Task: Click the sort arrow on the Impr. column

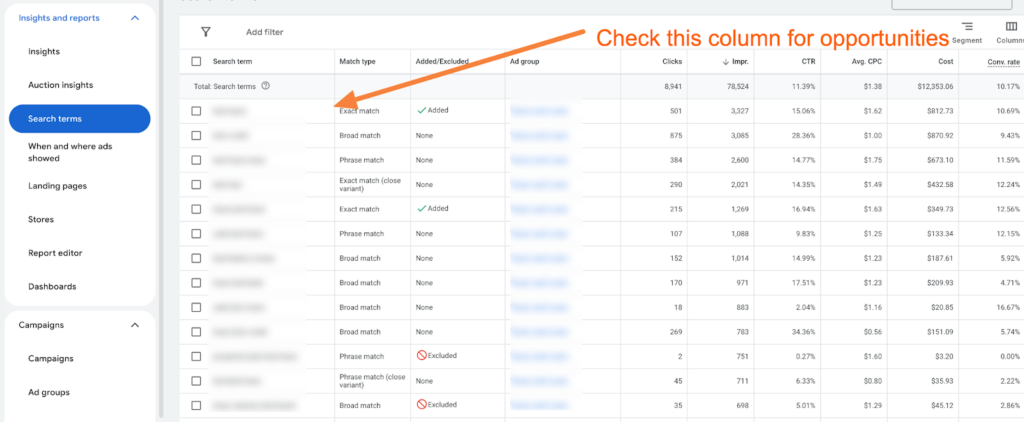Action: pos(726,62)
